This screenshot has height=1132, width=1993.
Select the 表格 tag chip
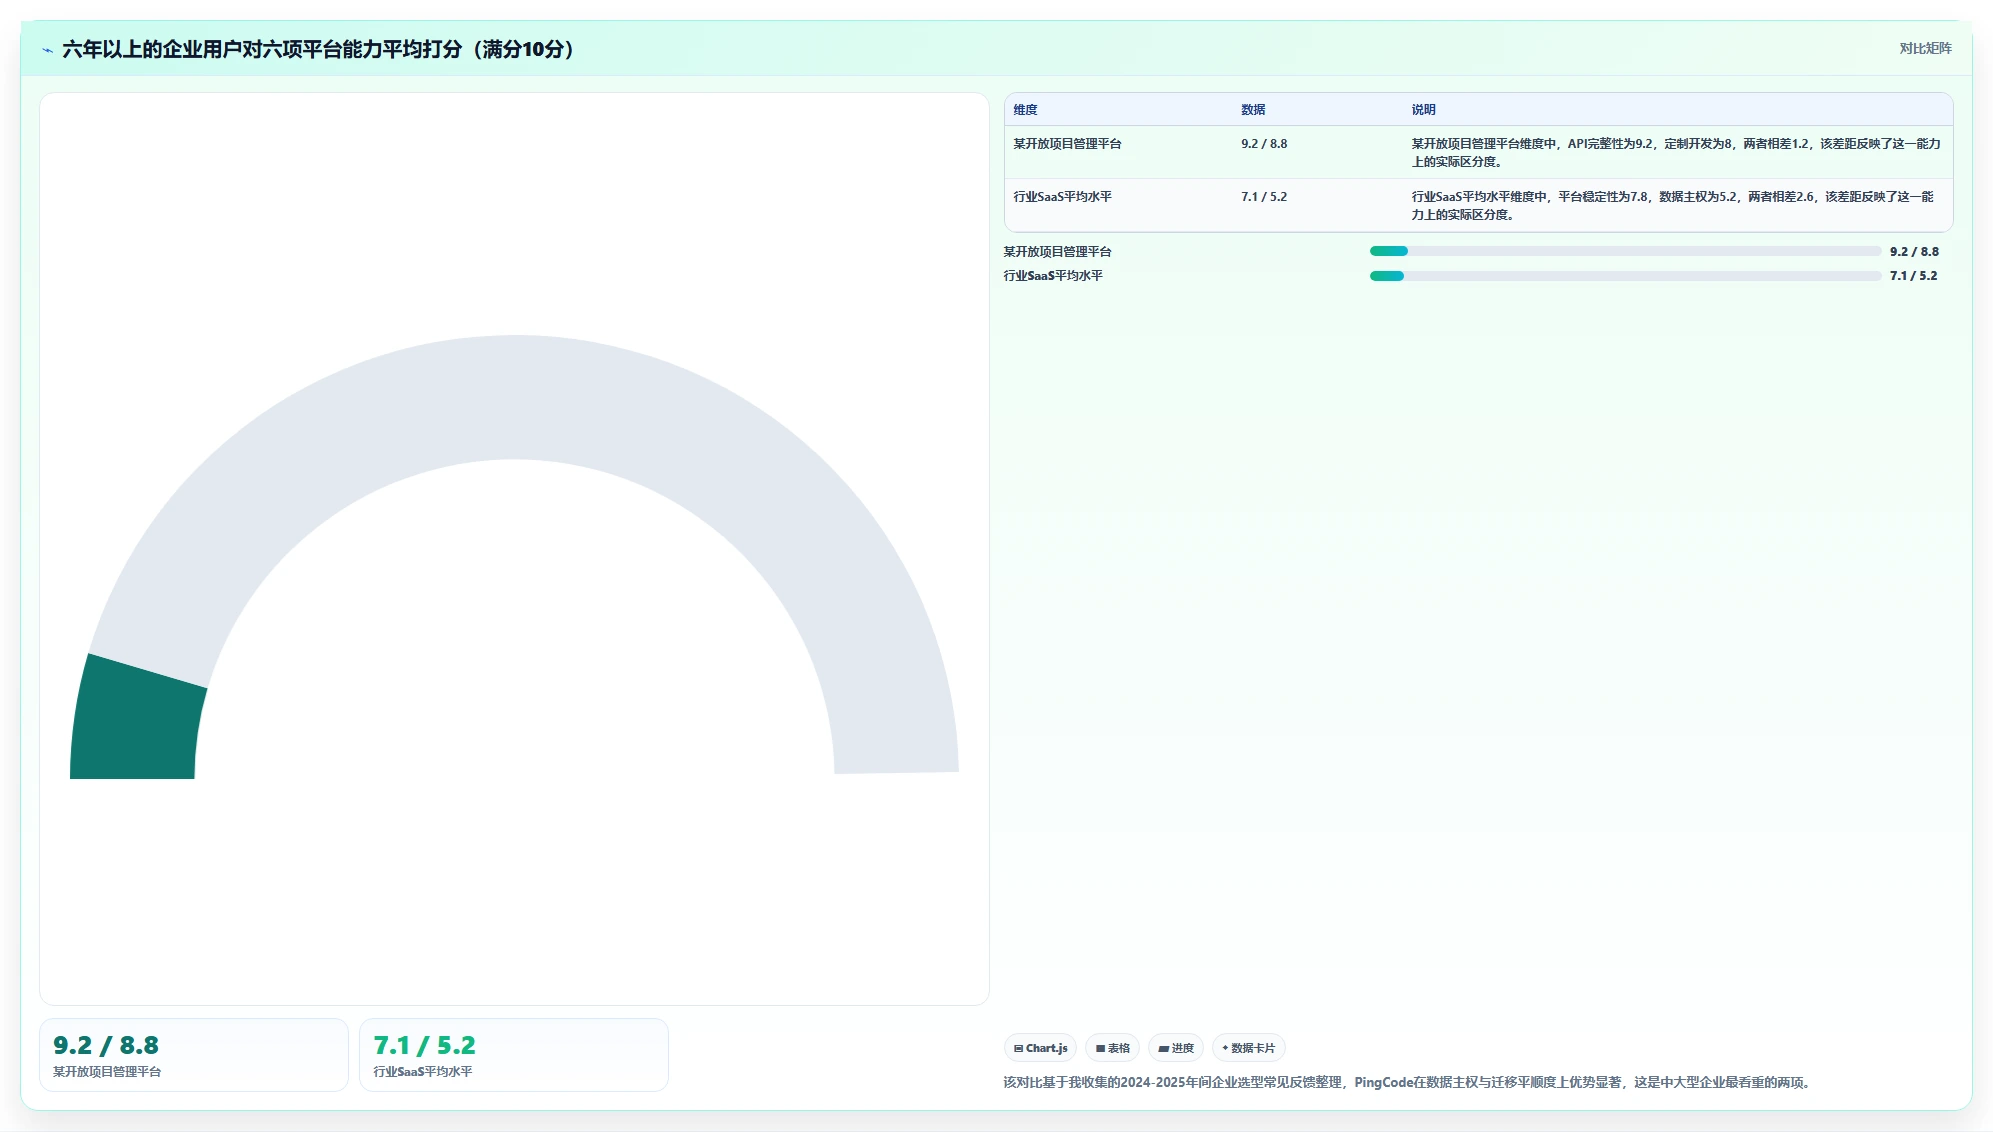coord(1112,1048)
